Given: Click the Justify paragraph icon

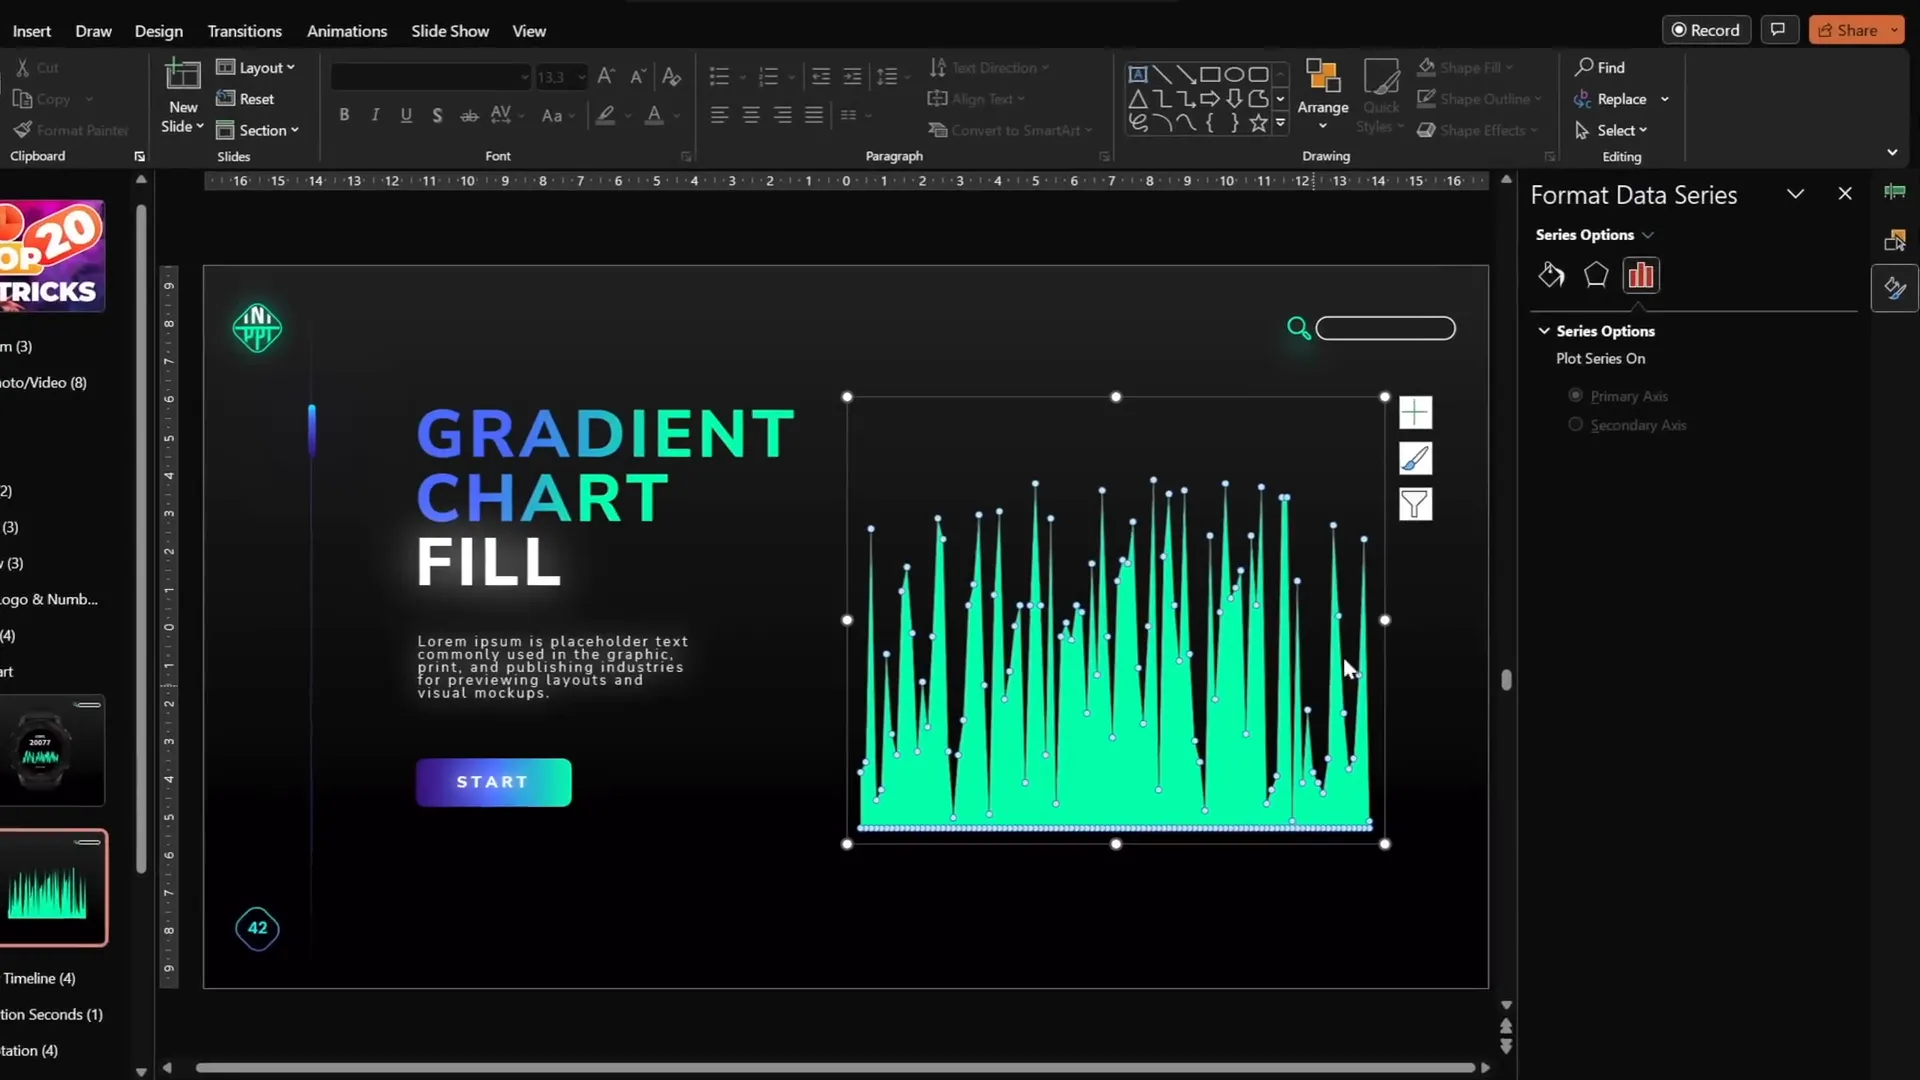Looking at the screenshot, I should [x=814, y=115].
